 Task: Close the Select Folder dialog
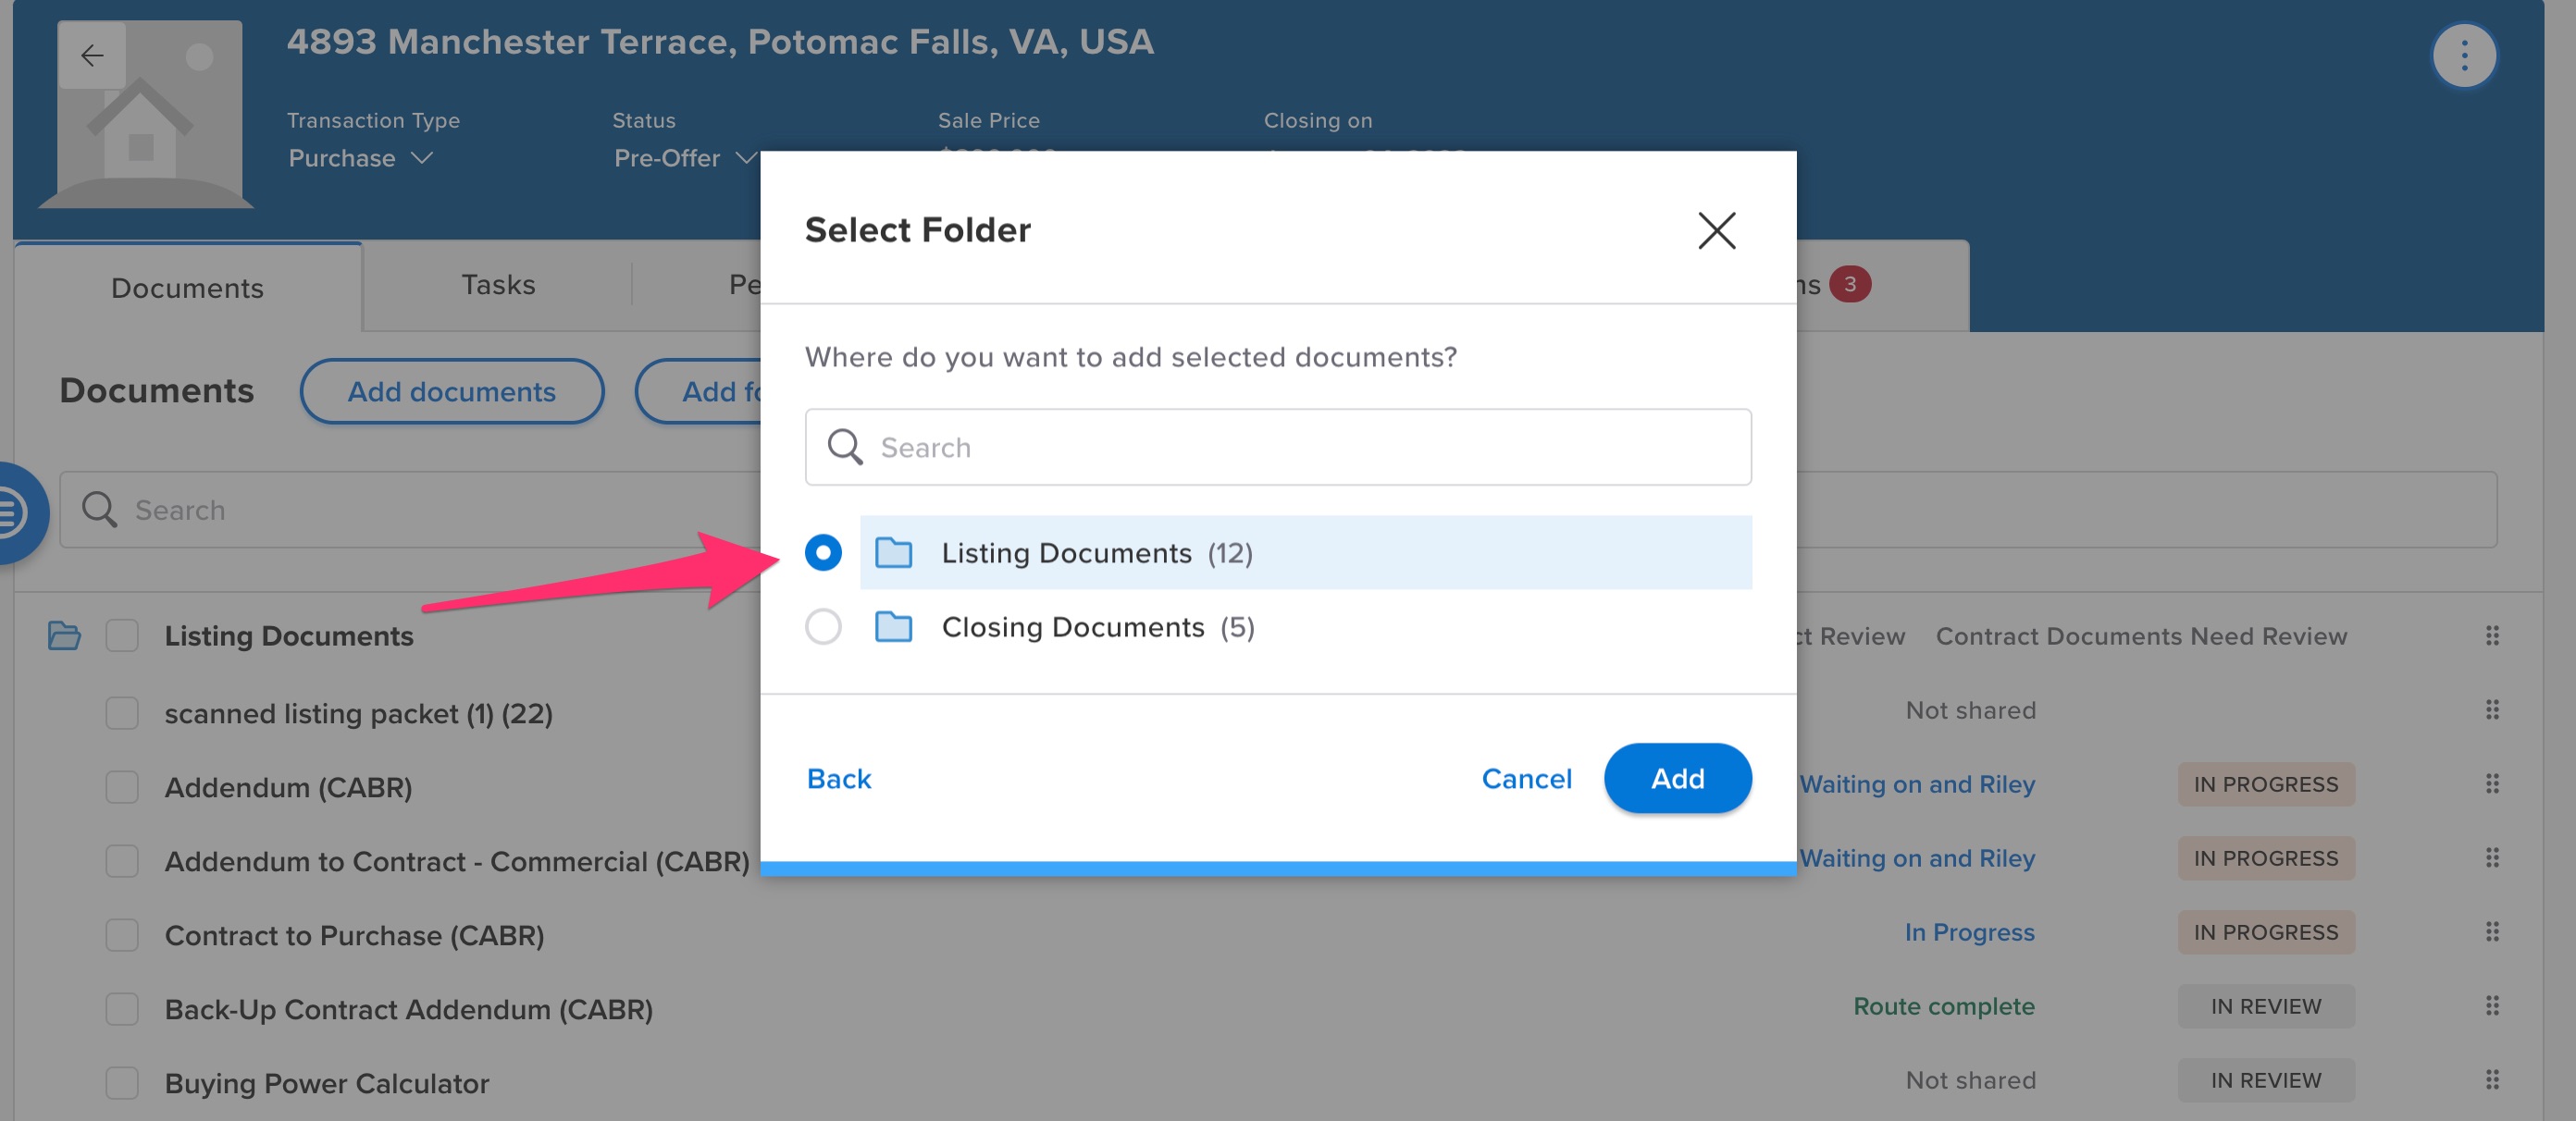point(1716,230)
